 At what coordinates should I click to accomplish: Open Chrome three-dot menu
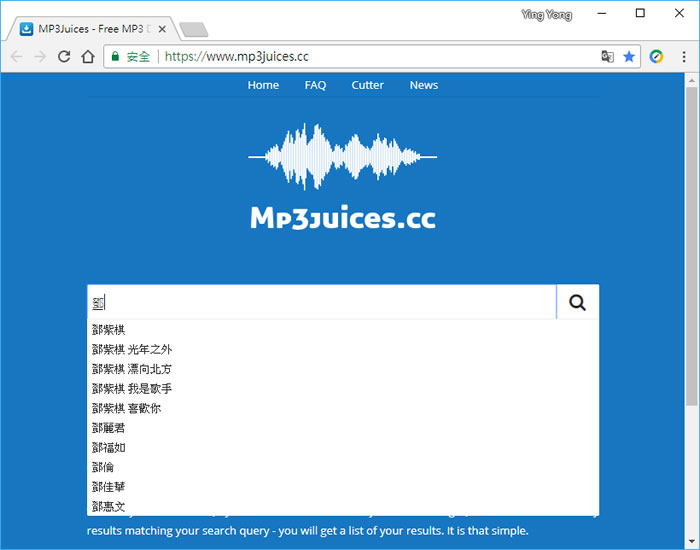click(684, 56)
